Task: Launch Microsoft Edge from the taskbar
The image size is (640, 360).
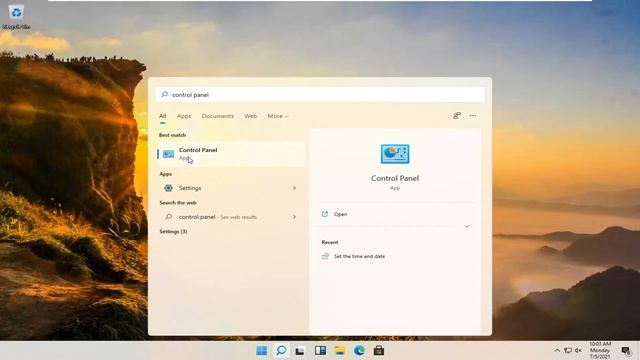Action: pos(359,351)
